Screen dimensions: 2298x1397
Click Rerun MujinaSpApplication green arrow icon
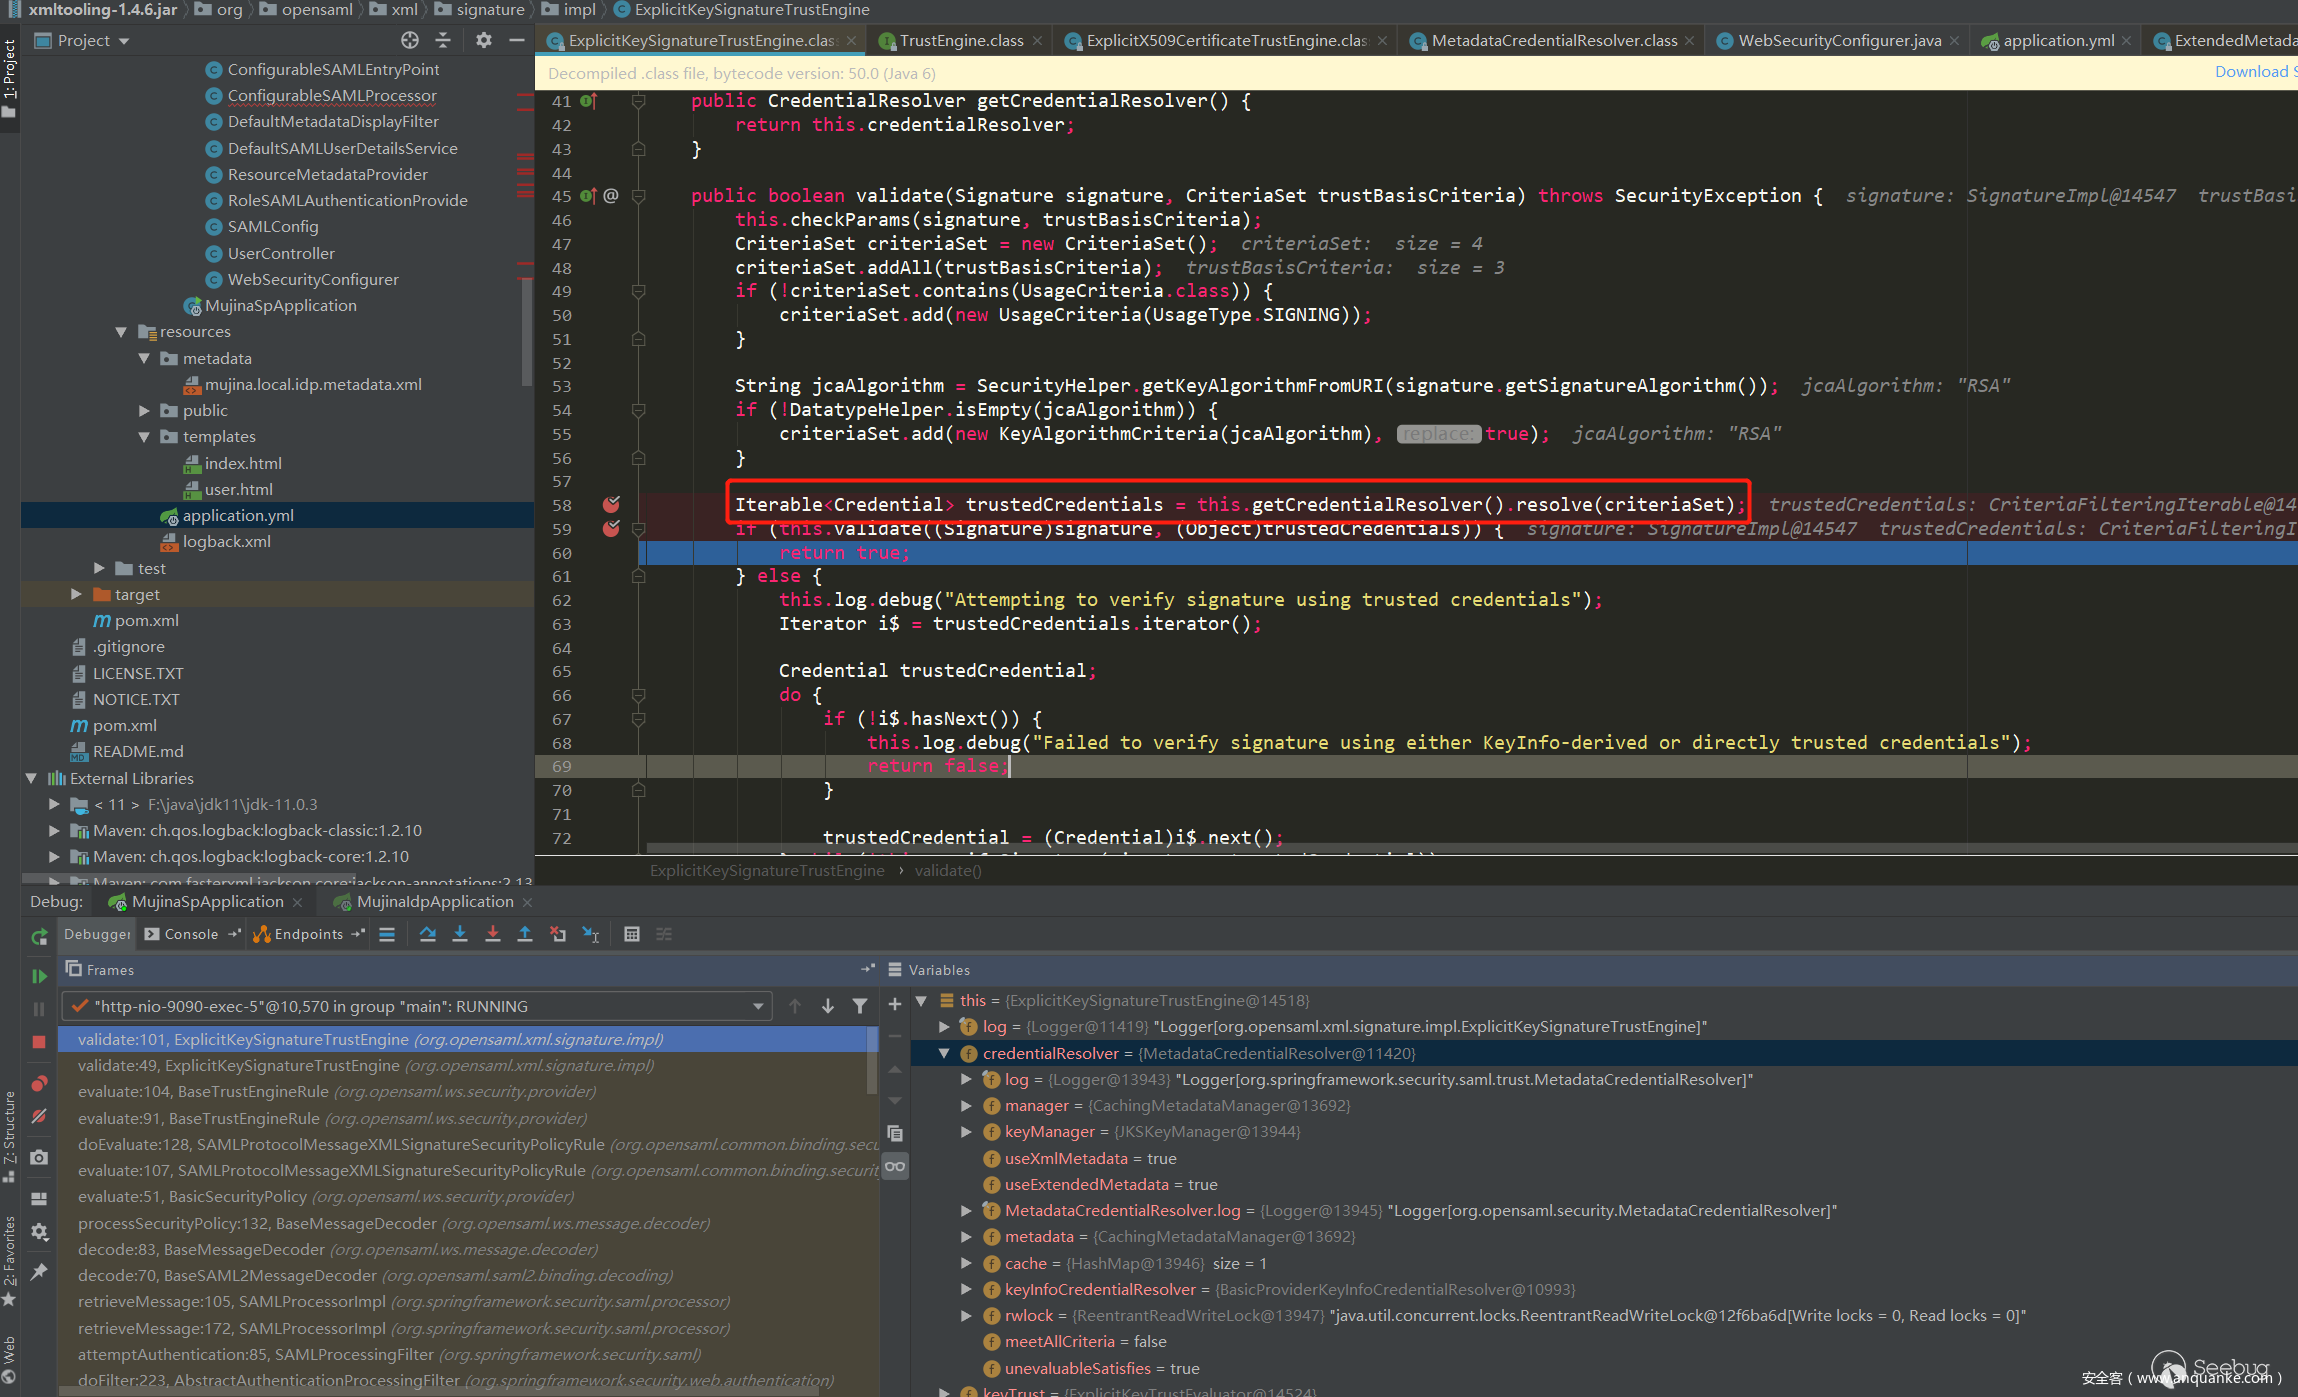click(39, 937)
